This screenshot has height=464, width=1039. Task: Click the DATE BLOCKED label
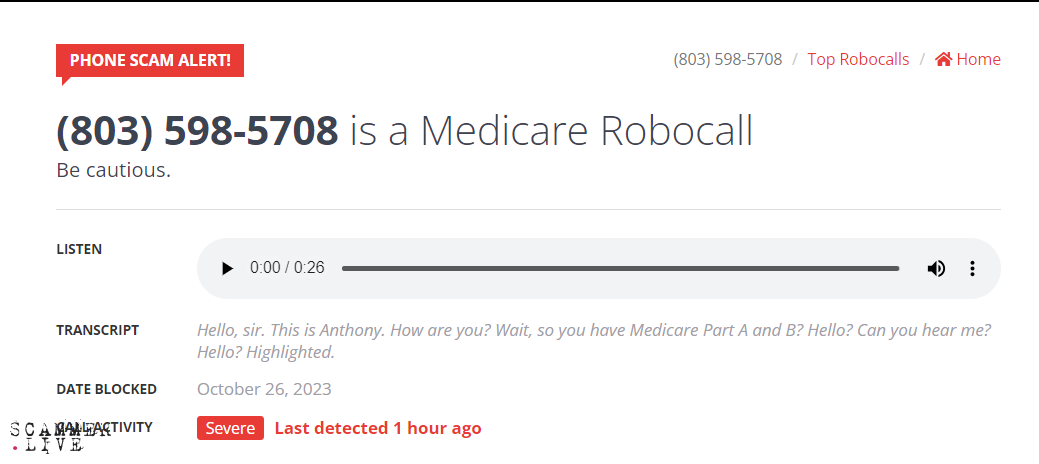[x=106, y=388]
